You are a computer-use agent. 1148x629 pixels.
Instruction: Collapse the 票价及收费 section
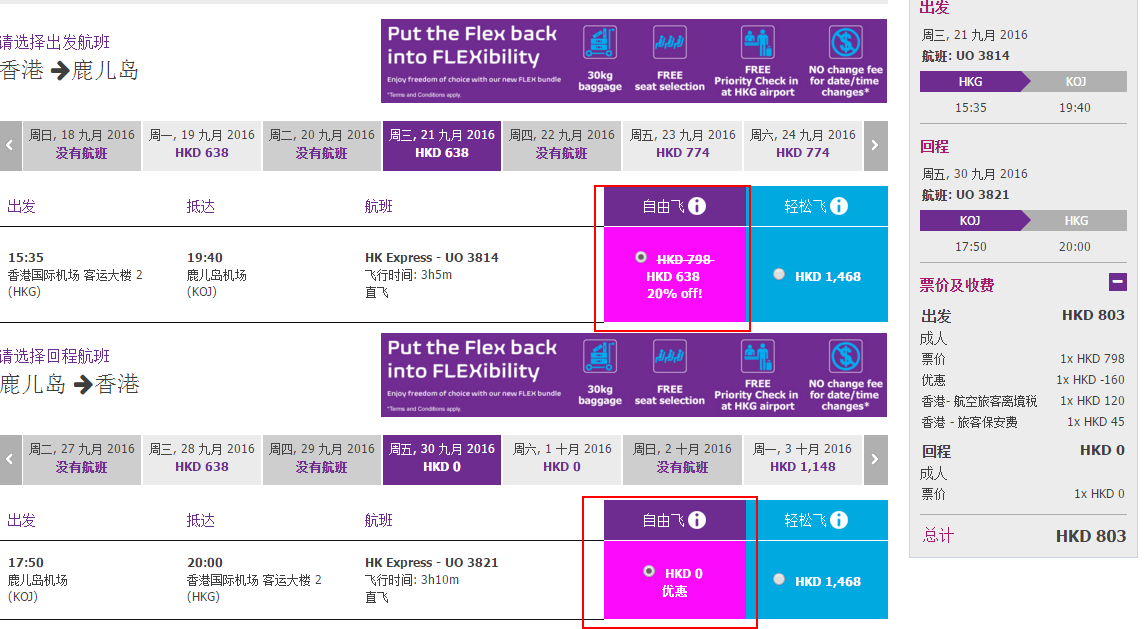click(1118, 282)
